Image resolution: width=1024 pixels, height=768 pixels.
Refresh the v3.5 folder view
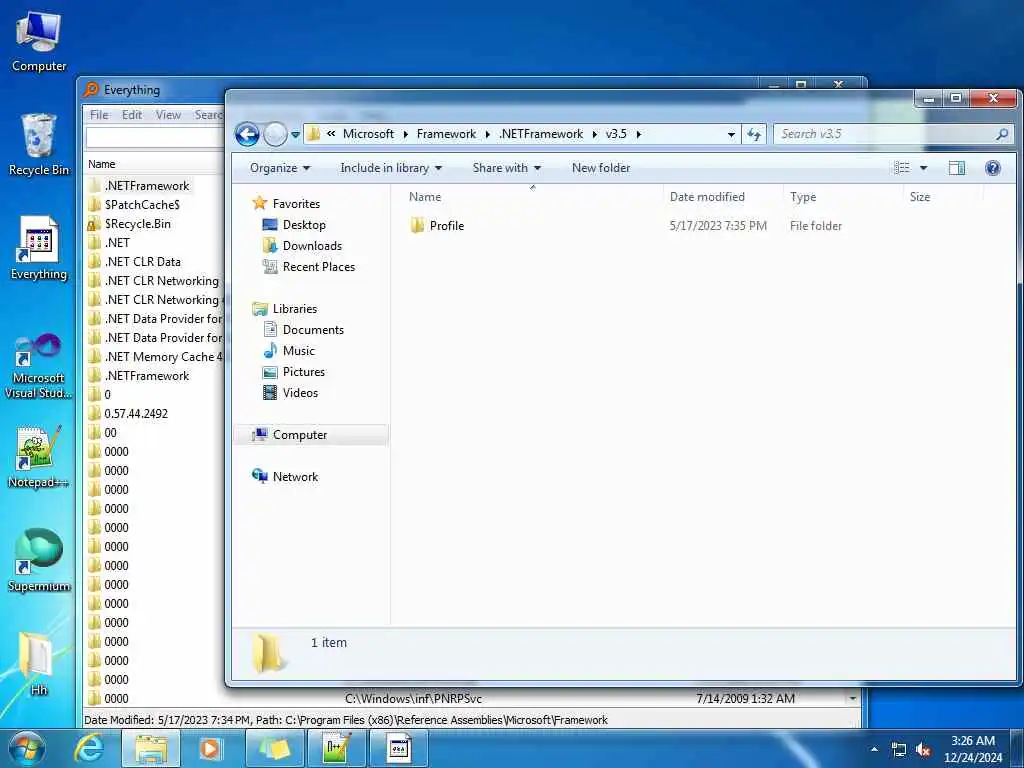pos(754,134)
